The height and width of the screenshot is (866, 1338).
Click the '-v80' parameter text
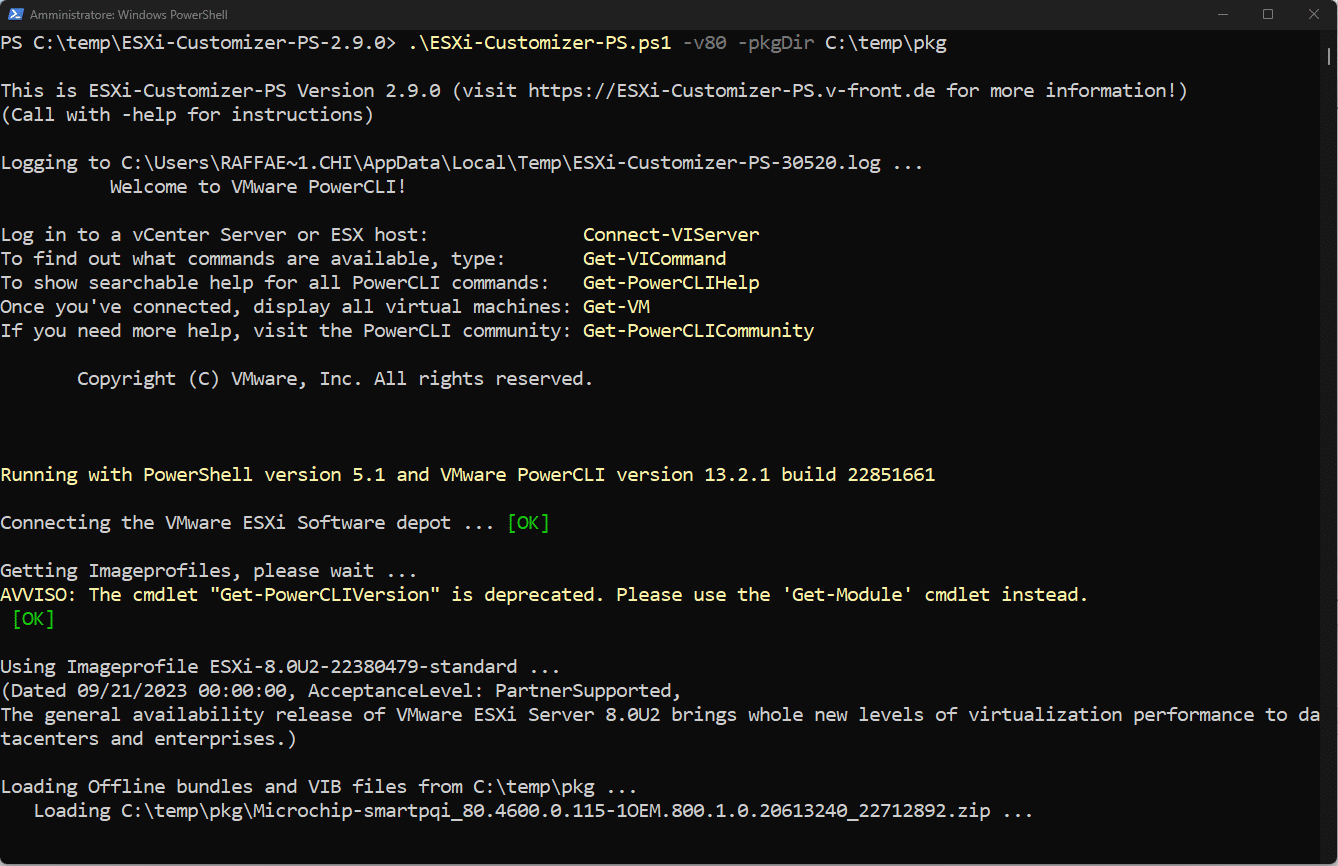(704, 43)
